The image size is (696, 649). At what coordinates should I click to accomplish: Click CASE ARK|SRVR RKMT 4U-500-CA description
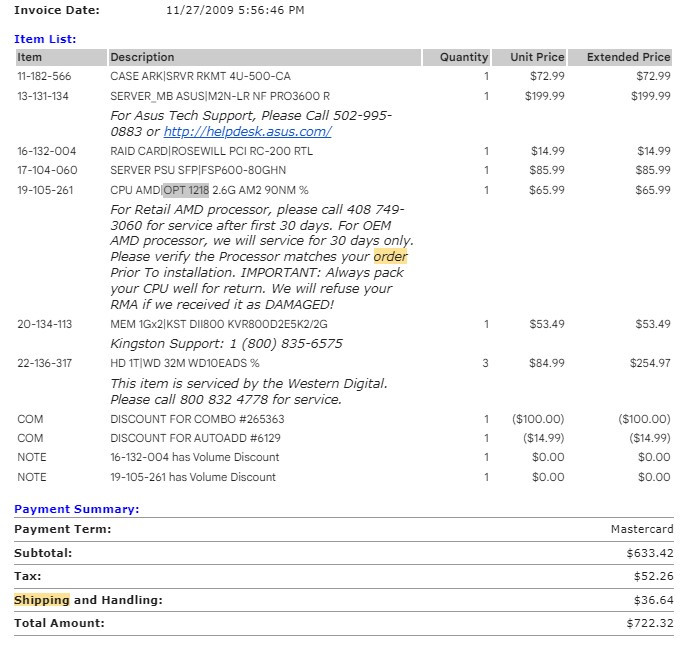[200, 76]
